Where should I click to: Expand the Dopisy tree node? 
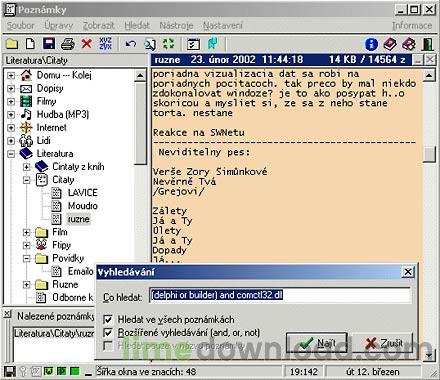pos(11,88)
